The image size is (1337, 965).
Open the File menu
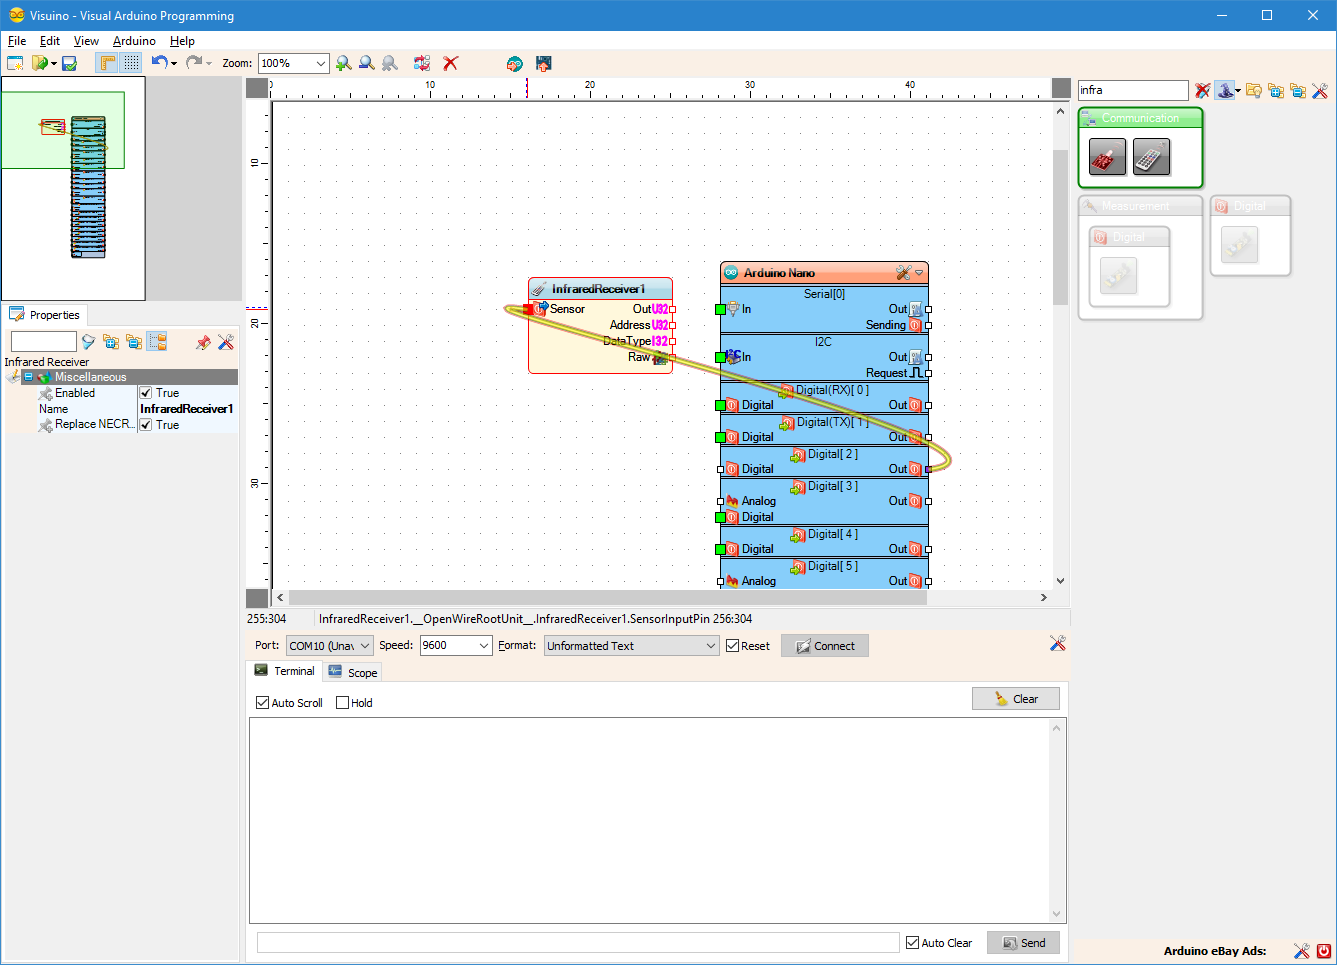click(17, 41)
